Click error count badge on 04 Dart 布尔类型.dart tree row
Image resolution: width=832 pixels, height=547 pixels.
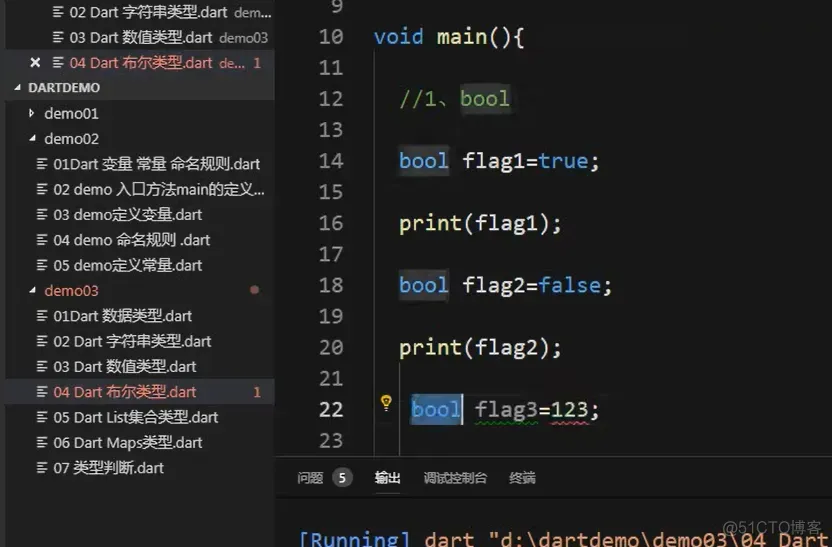point(257,392)
